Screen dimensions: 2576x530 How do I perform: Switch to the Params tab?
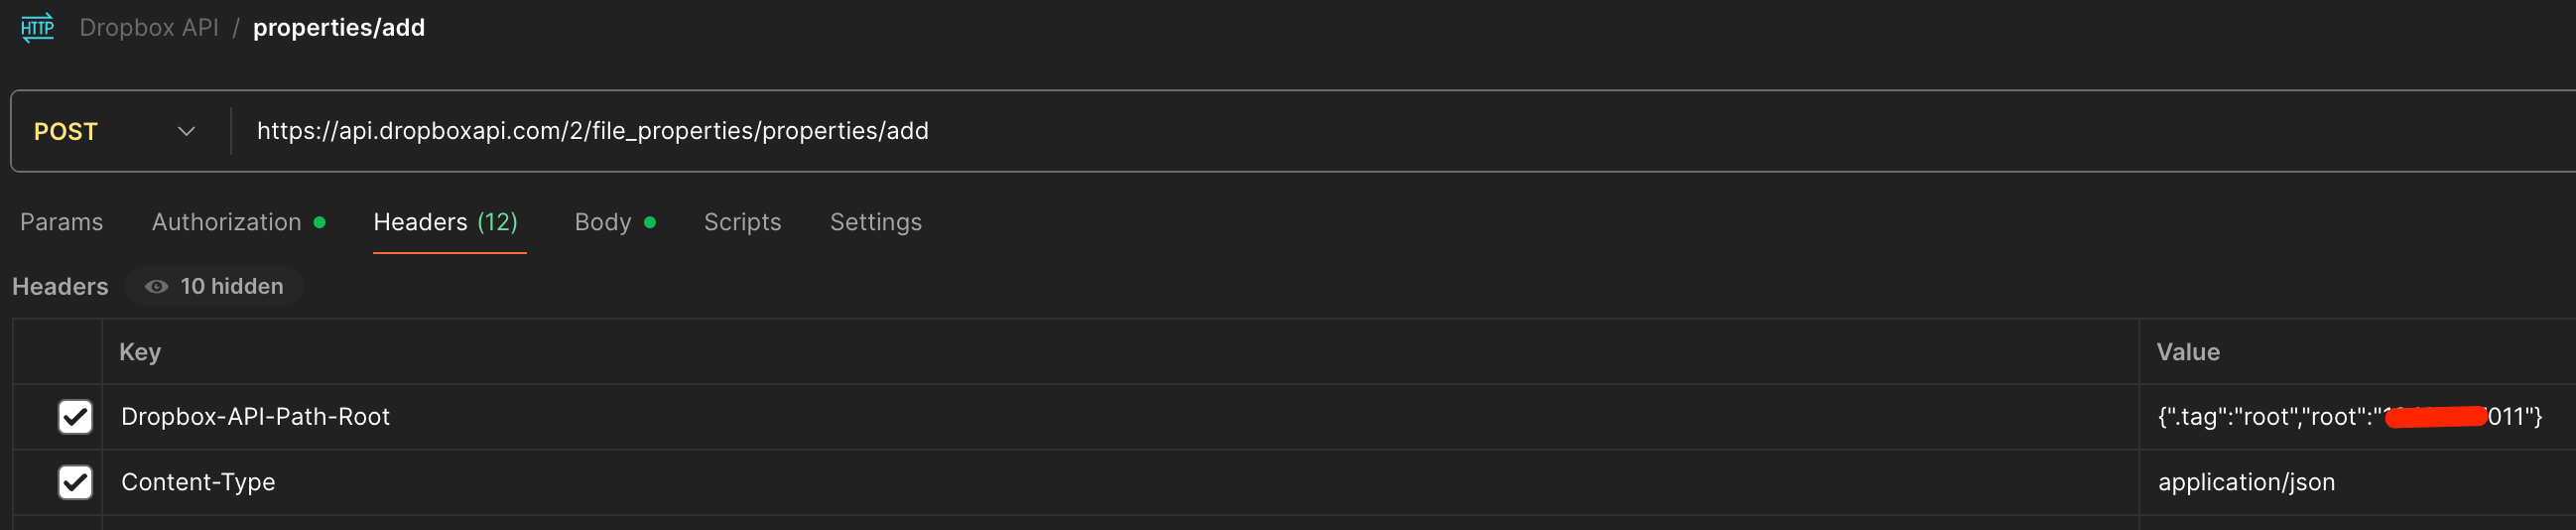tap(61, 222)
